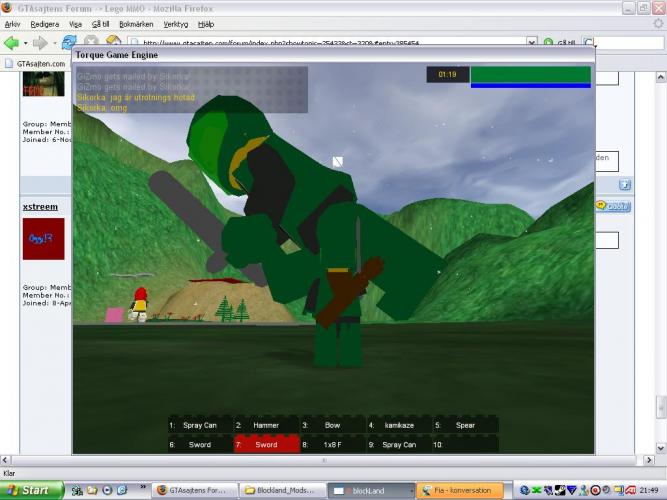
Task: Click xstreem's avatar image
Action: click(43, 239)
